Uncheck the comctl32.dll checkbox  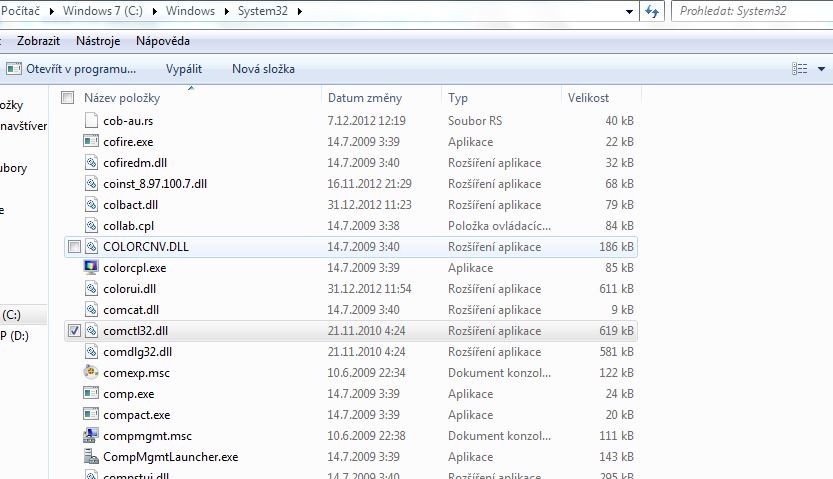tap(74, 330)
